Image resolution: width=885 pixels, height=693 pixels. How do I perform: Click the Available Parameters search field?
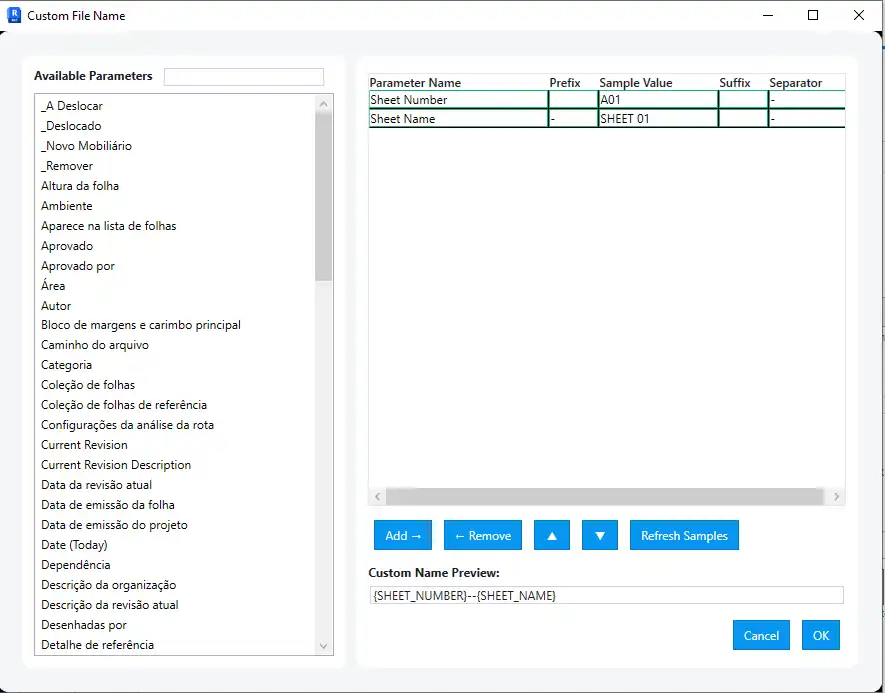(244, 77)
